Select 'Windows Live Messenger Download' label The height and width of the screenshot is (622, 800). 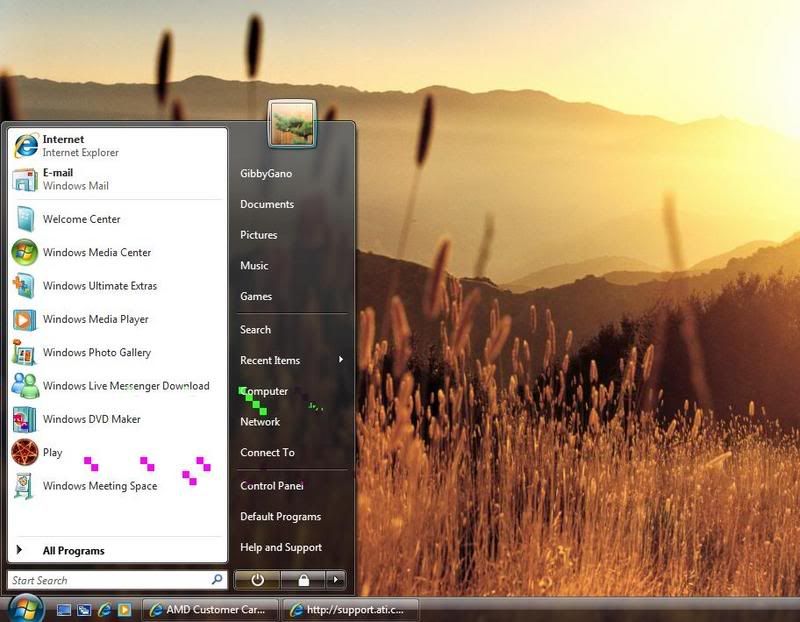[x=126, y=386]
